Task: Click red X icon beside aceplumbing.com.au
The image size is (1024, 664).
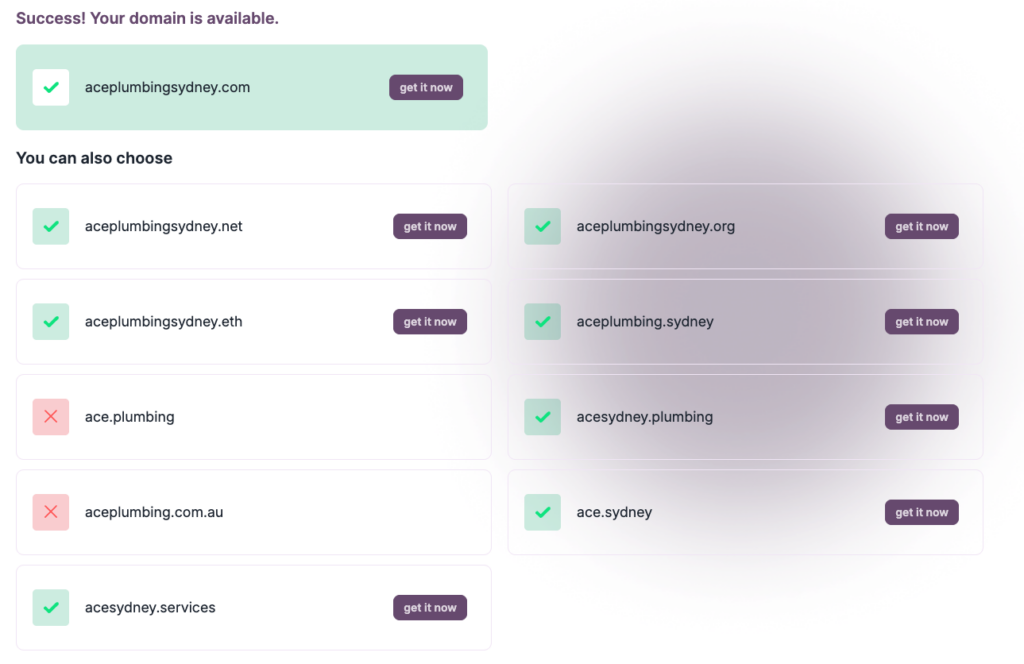Action: 51,512
